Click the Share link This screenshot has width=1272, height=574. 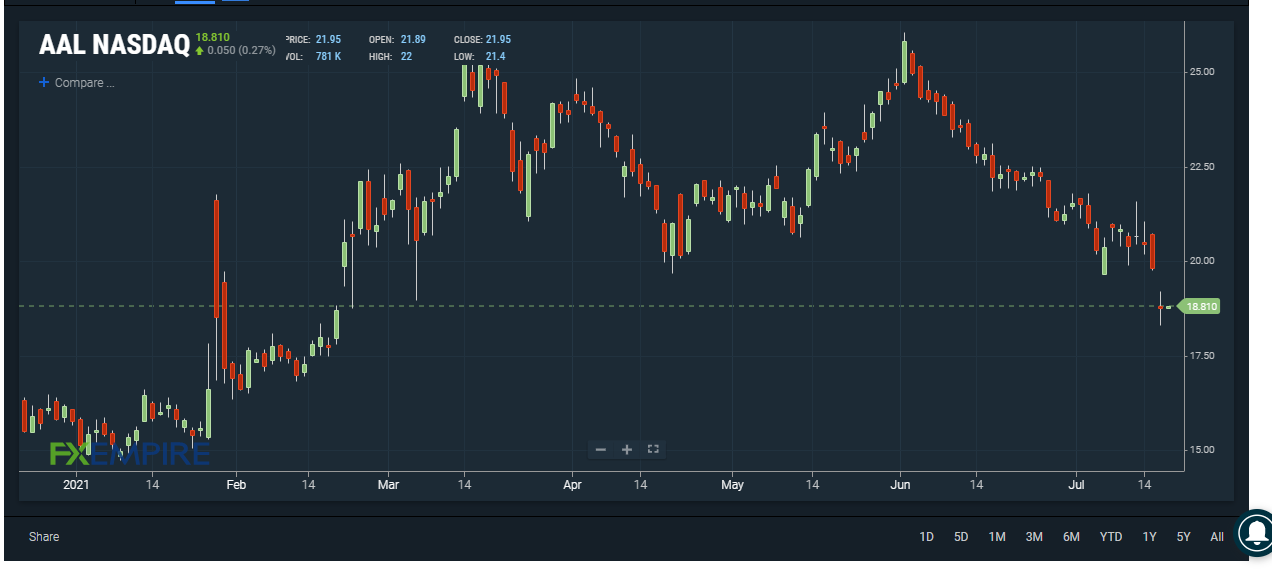44,537
